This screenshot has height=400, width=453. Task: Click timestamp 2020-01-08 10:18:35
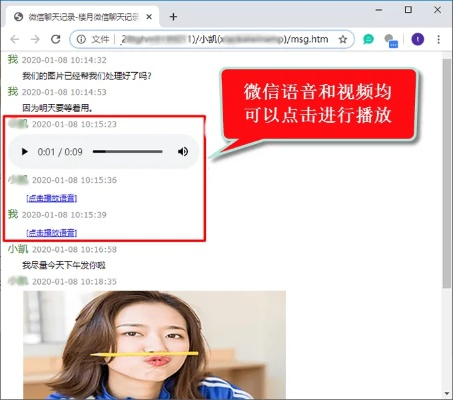[74, 282]
